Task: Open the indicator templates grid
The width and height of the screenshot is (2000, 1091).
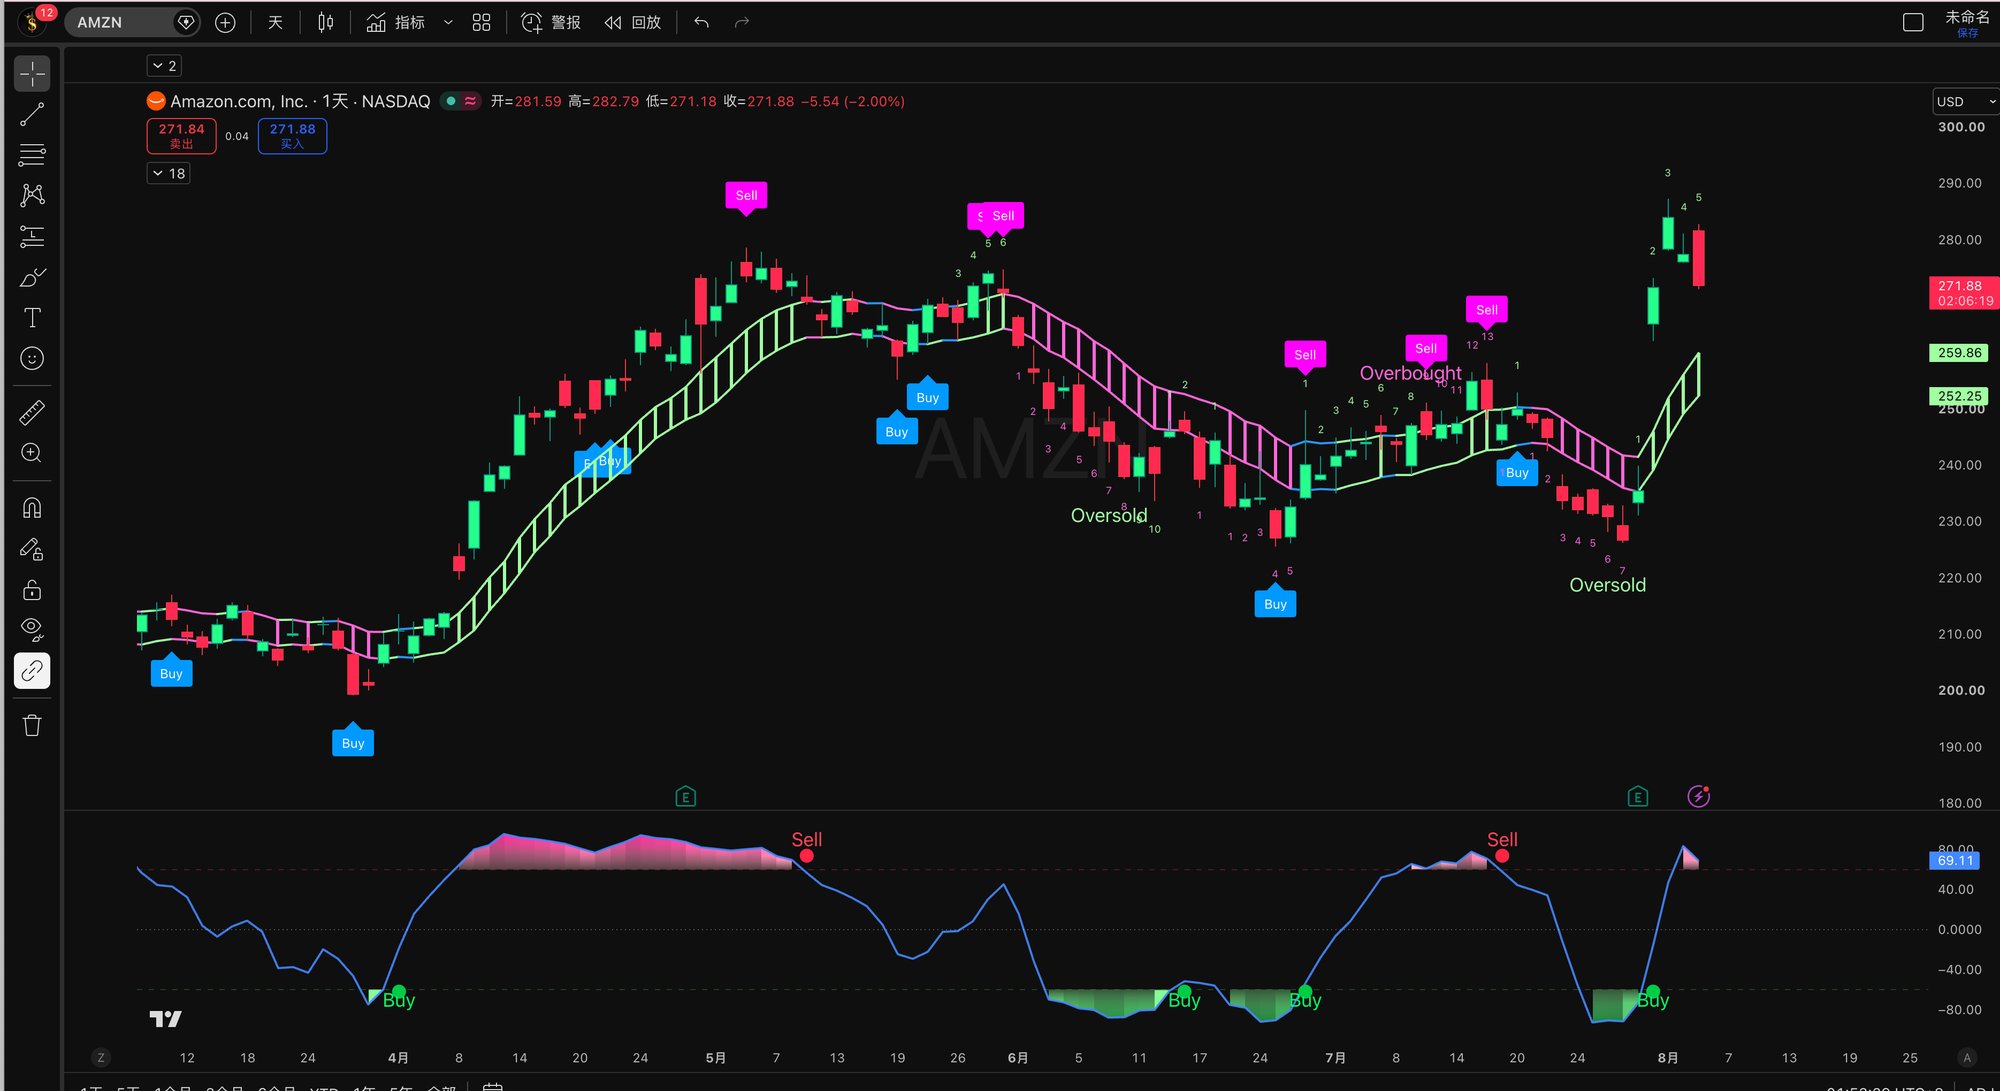Action: 481,22
